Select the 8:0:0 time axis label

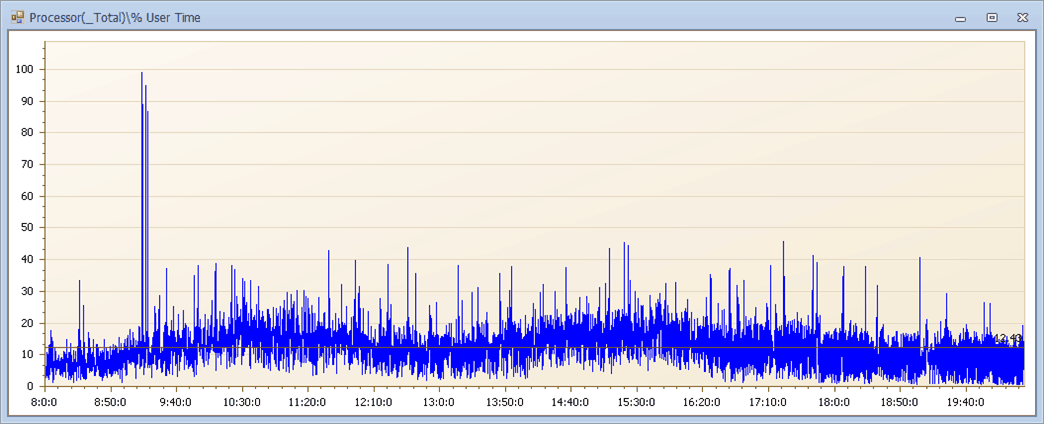(44, 402)
